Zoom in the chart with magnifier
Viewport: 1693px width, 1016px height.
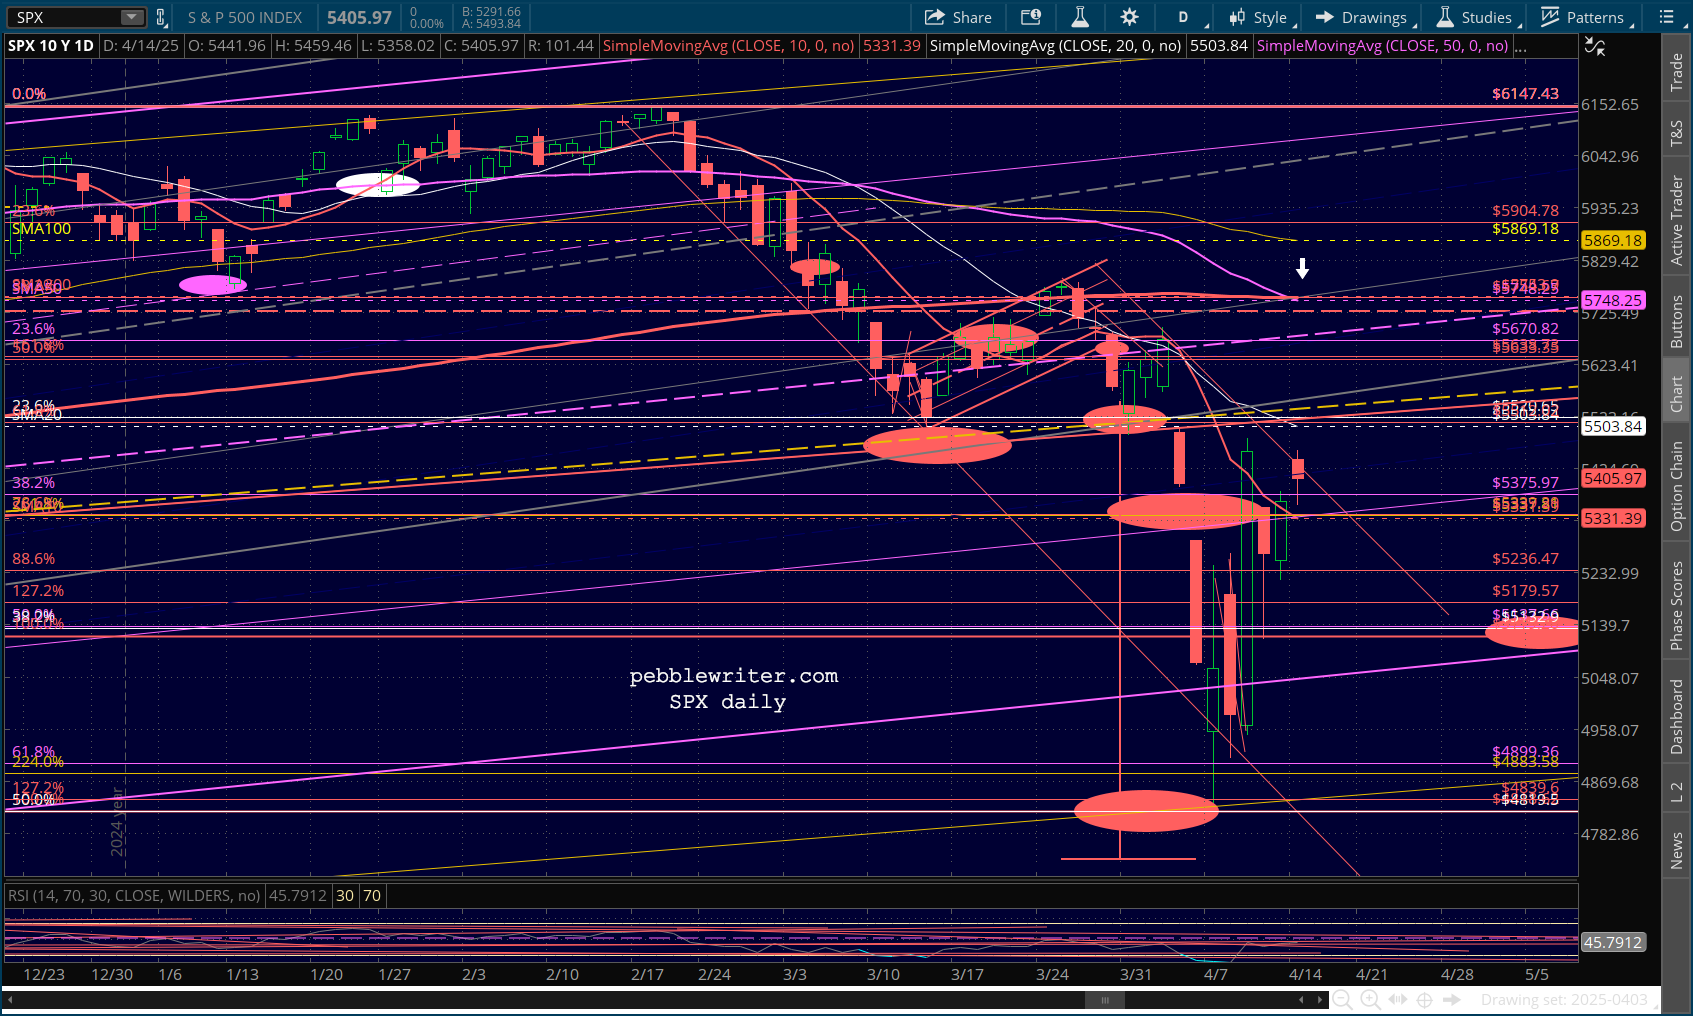click(1370, 1000)
